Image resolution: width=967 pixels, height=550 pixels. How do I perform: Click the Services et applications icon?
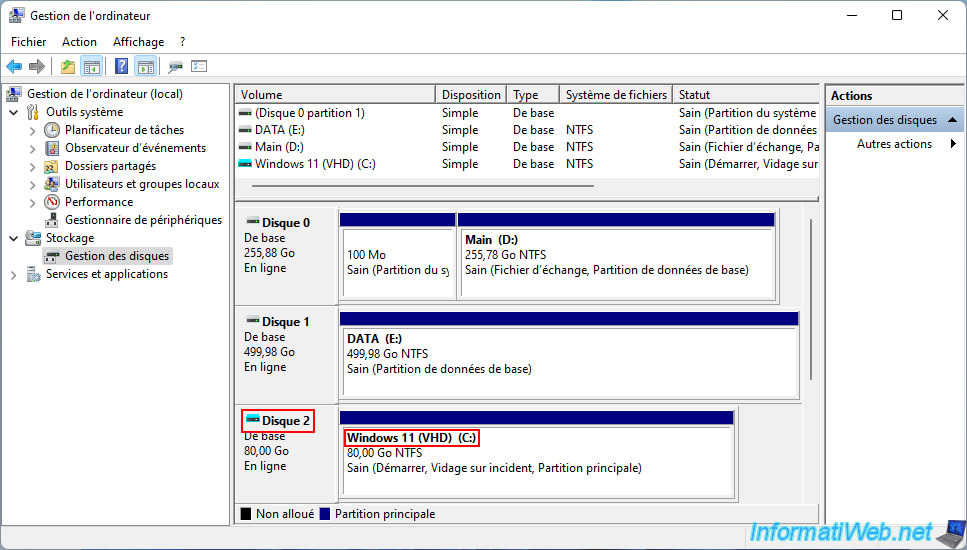[x=33, y=274]
